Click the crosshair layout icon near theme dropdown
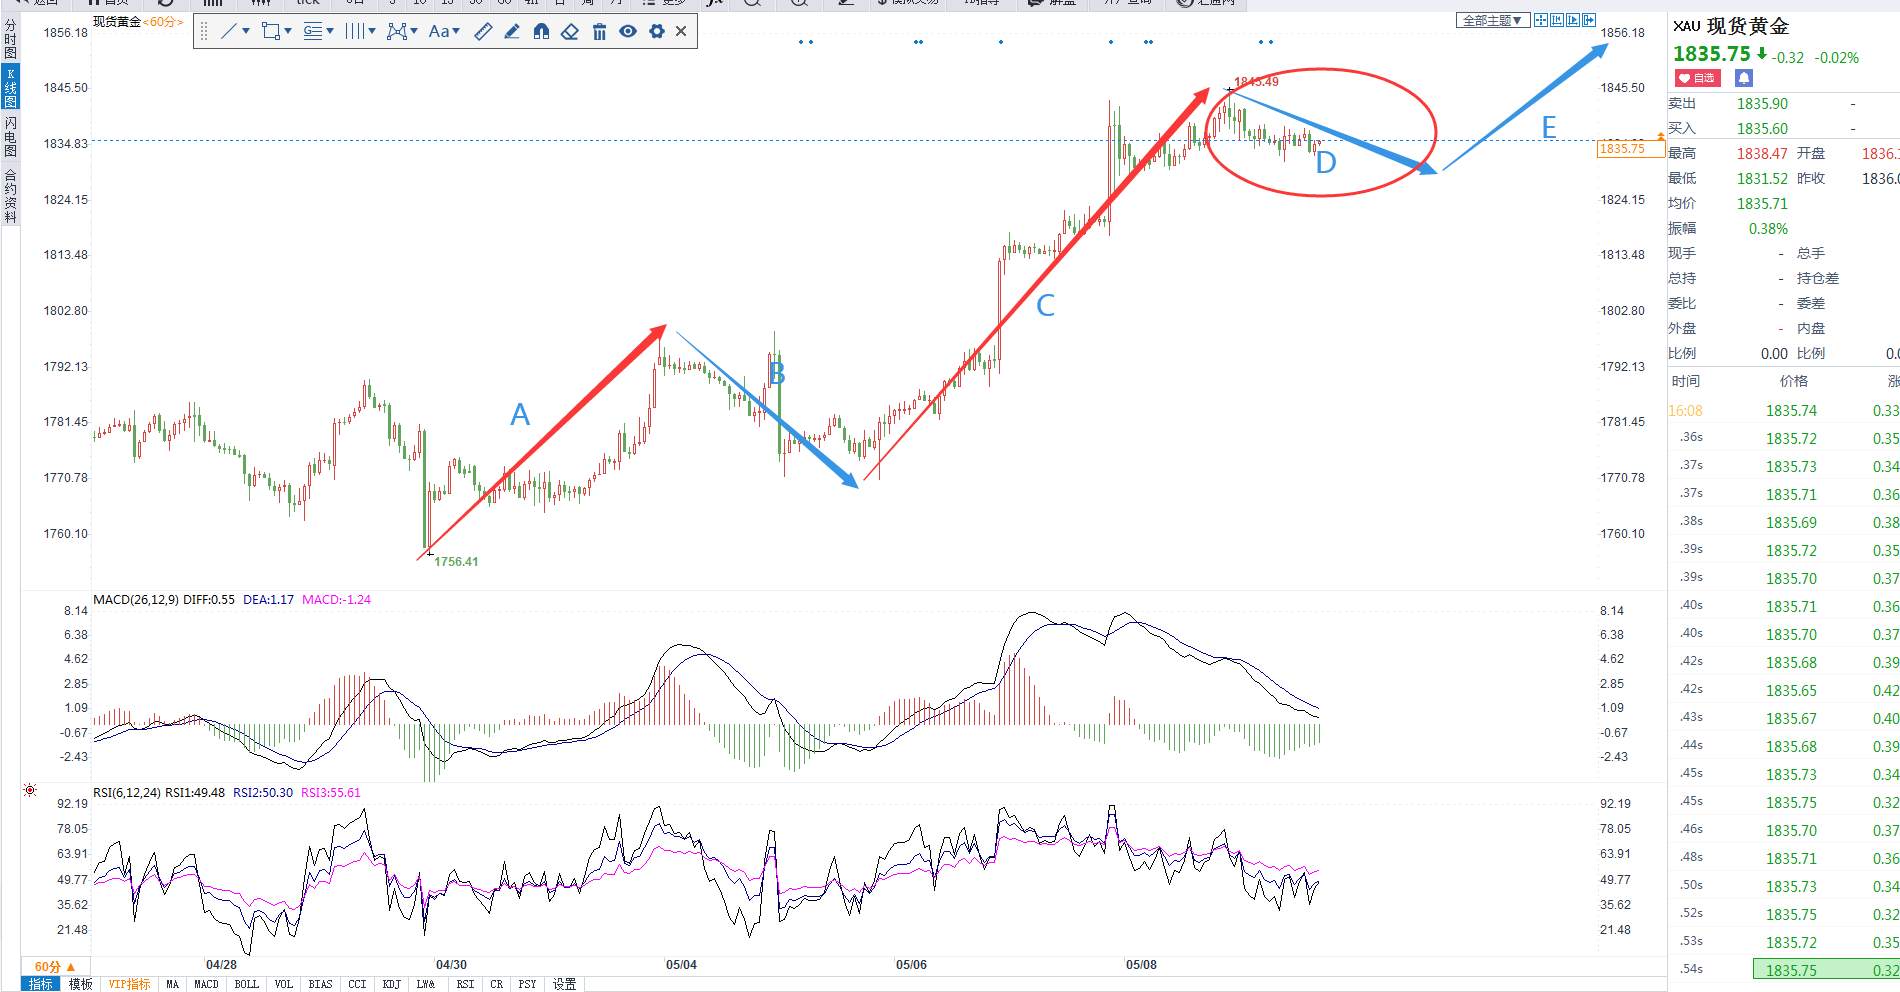Viewport: 1900px width, 992px height. click(1540, 20)
